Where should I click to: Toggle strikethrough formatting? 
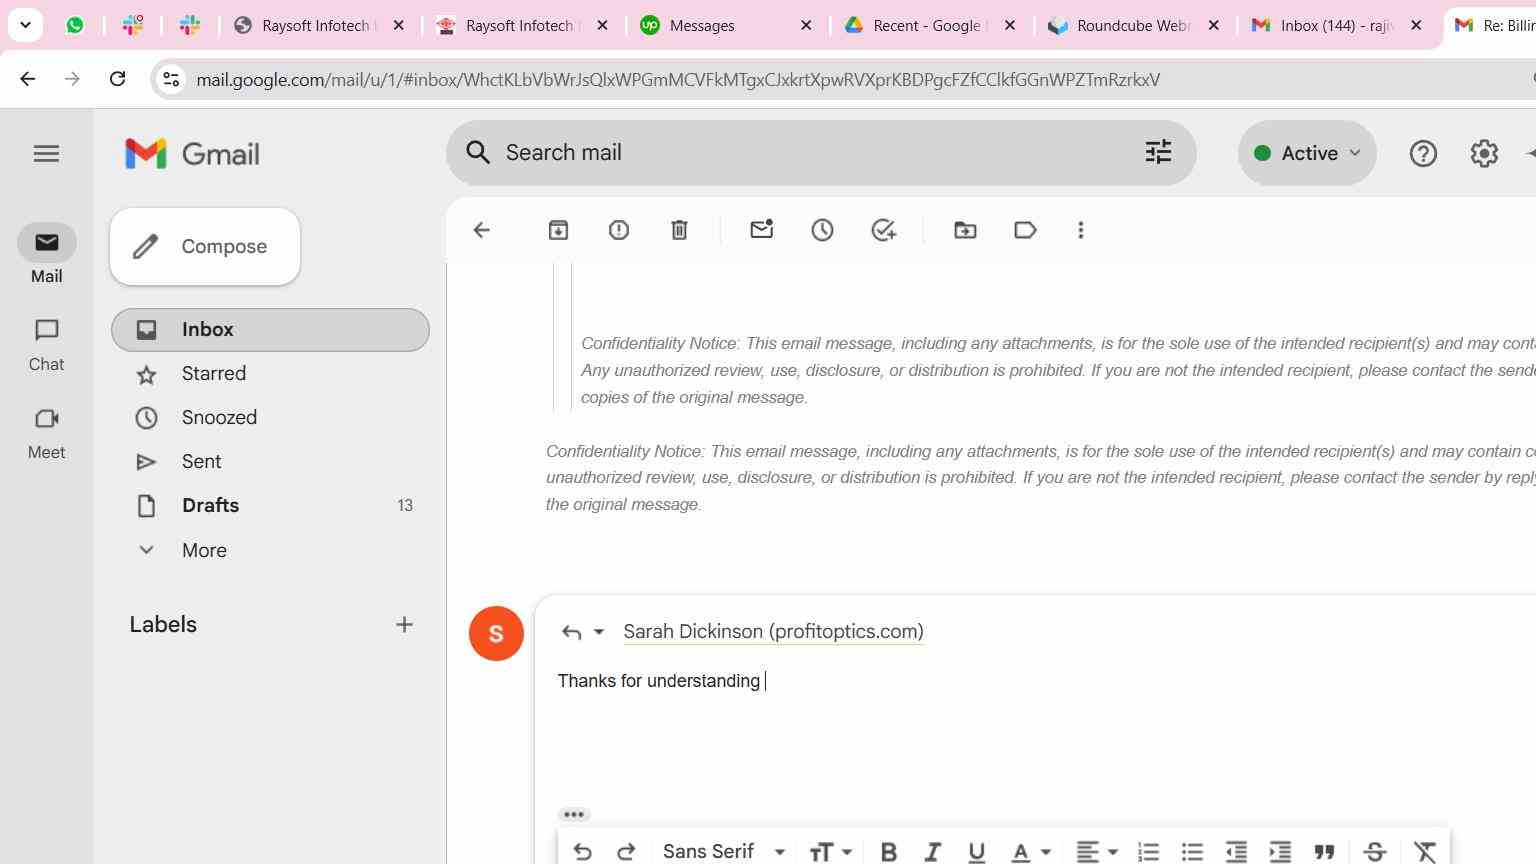pyautogui.click(x=1375, y=851)
